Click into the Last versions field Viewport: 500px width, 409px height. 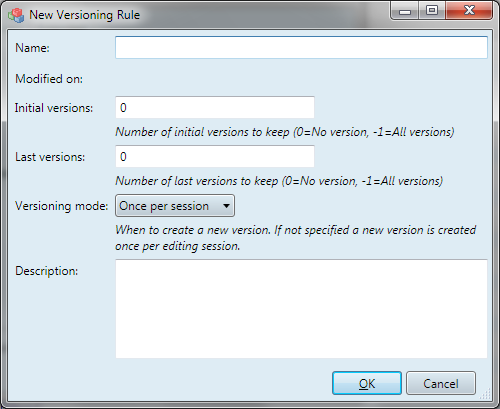pyautogui.click(x=215, y=156)
